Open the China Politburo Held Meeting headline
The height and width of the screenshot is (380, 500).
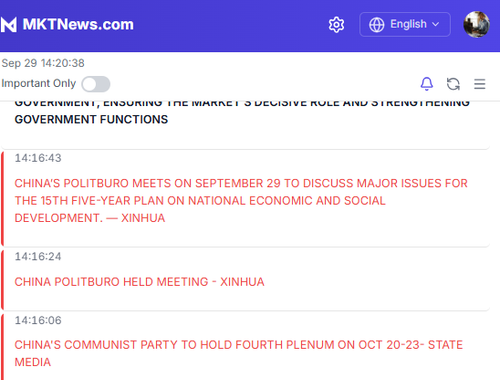[x=139, y=282]
